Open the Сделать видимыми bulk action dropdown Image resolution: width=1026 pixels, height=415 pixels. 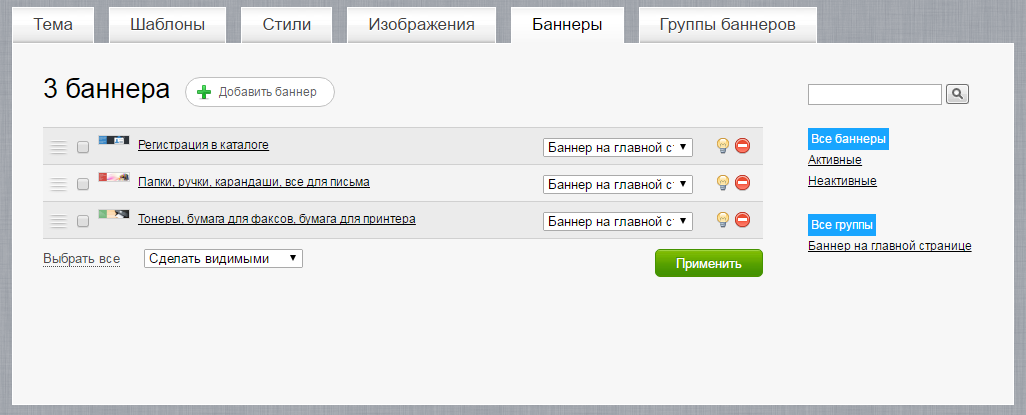pos(223,258)
